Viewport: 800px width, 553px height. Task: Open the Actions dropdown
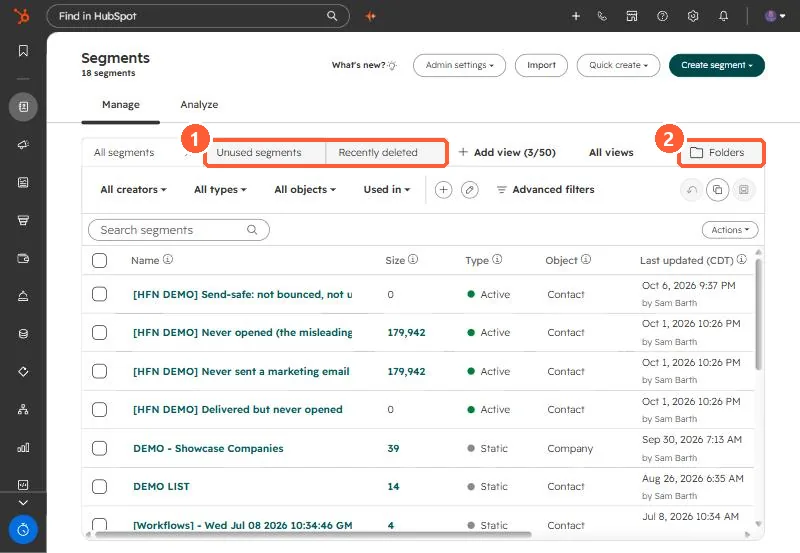coord(730,230)
